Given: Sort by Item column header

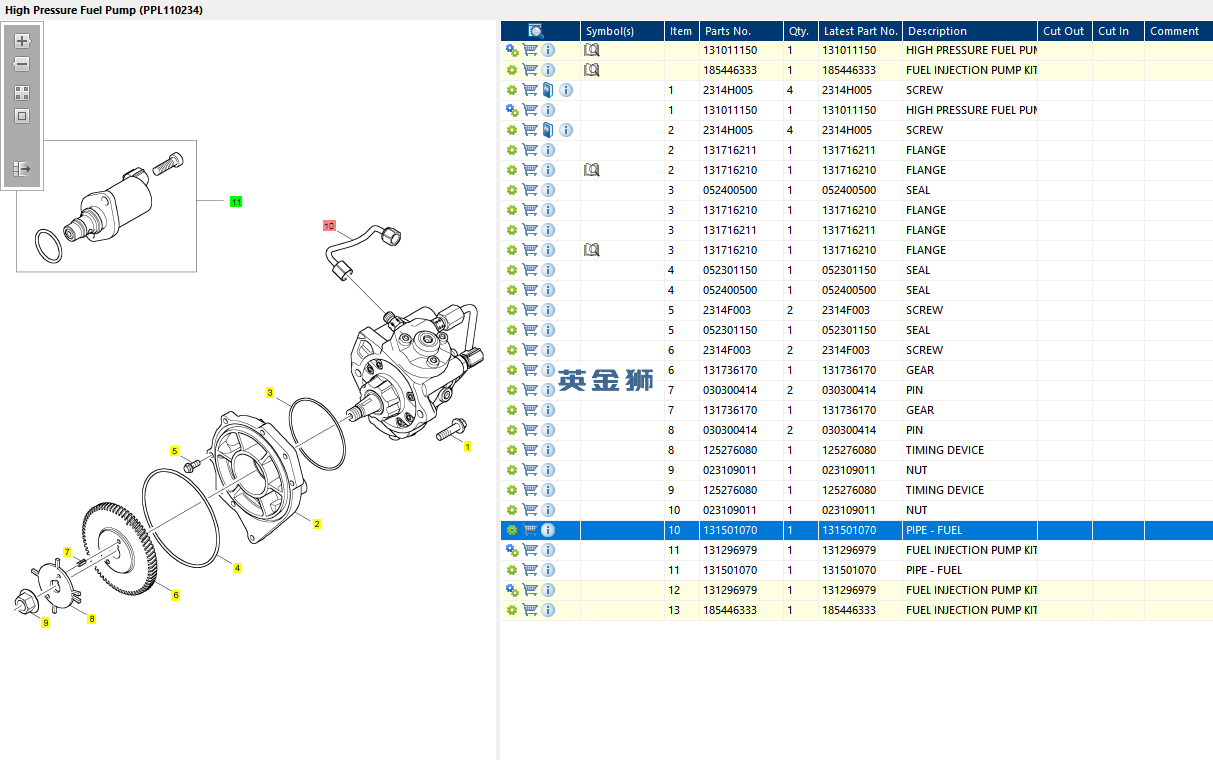Looking at the screenshot, I should (x=682, y=31).
